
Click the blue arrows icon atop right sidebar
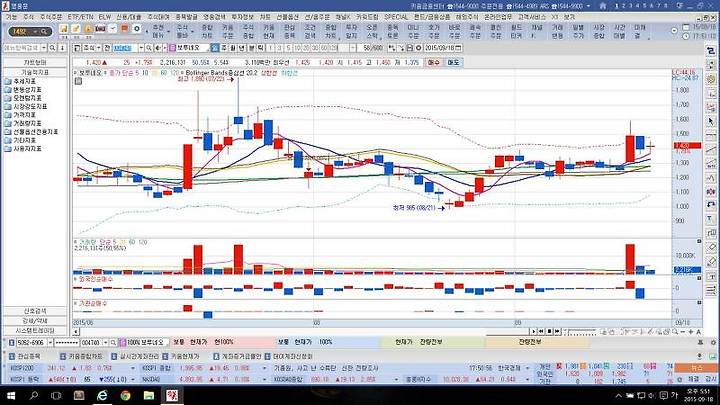pos(711,51)
